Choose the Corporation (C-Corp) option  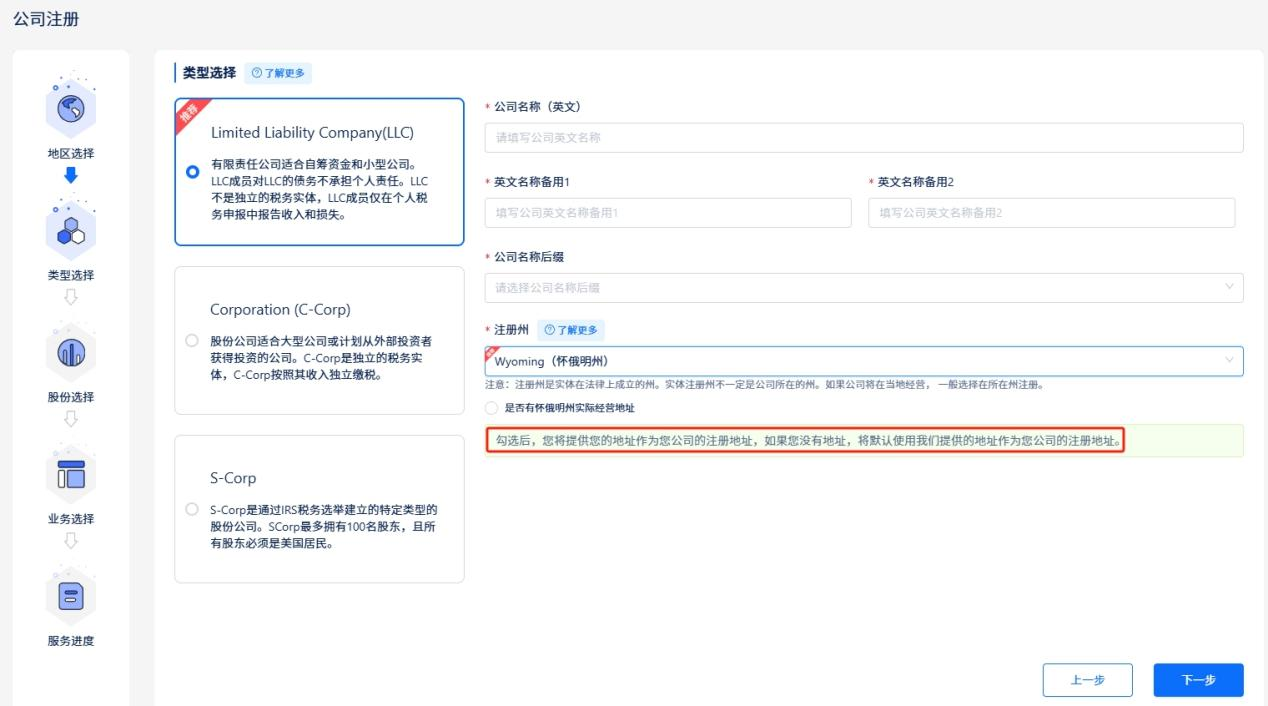point(190,339)
